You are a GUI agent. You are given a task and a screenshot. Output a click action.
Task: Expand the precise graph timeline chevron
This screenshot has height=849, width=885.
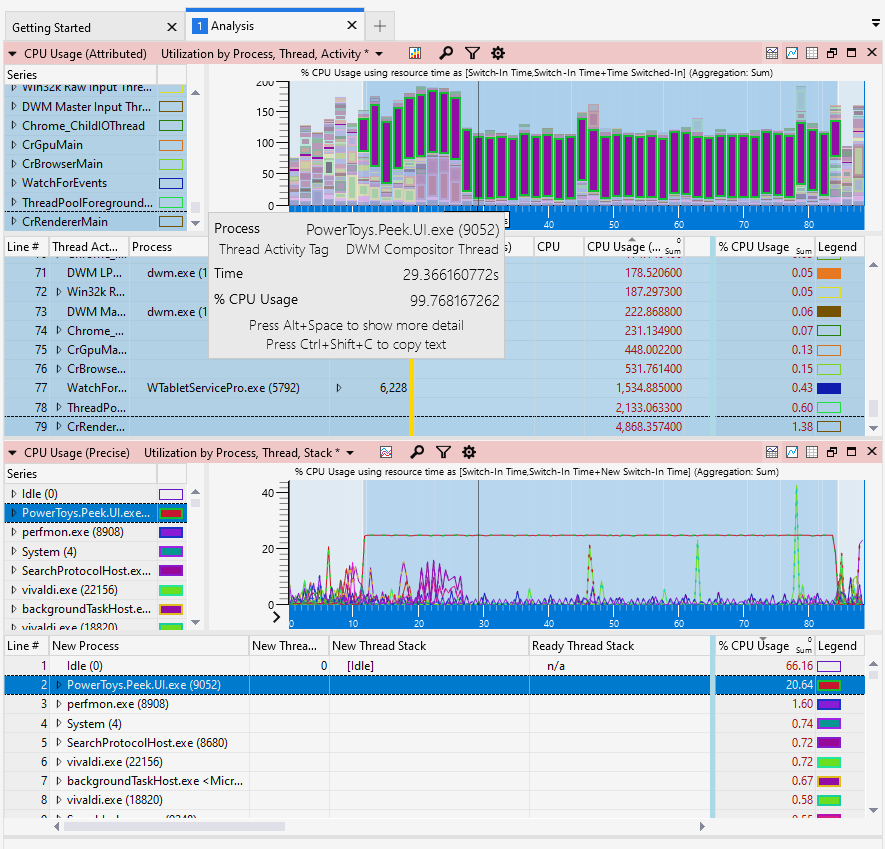pos(277,617)
